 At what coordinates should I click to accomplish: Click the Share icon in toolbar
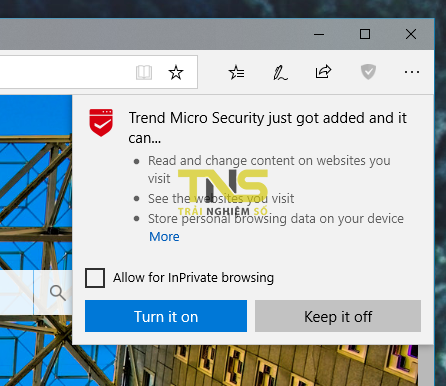(323, 71)
